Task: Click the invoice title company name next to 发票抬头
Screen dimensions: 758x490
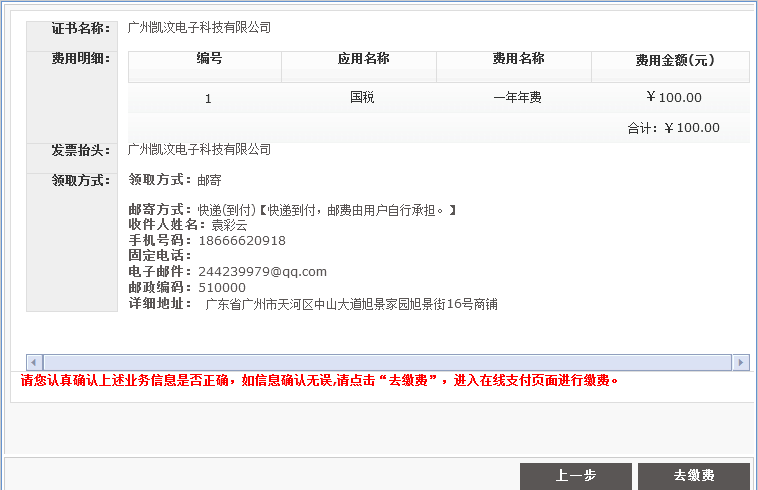Action: [x=199, y=149]
